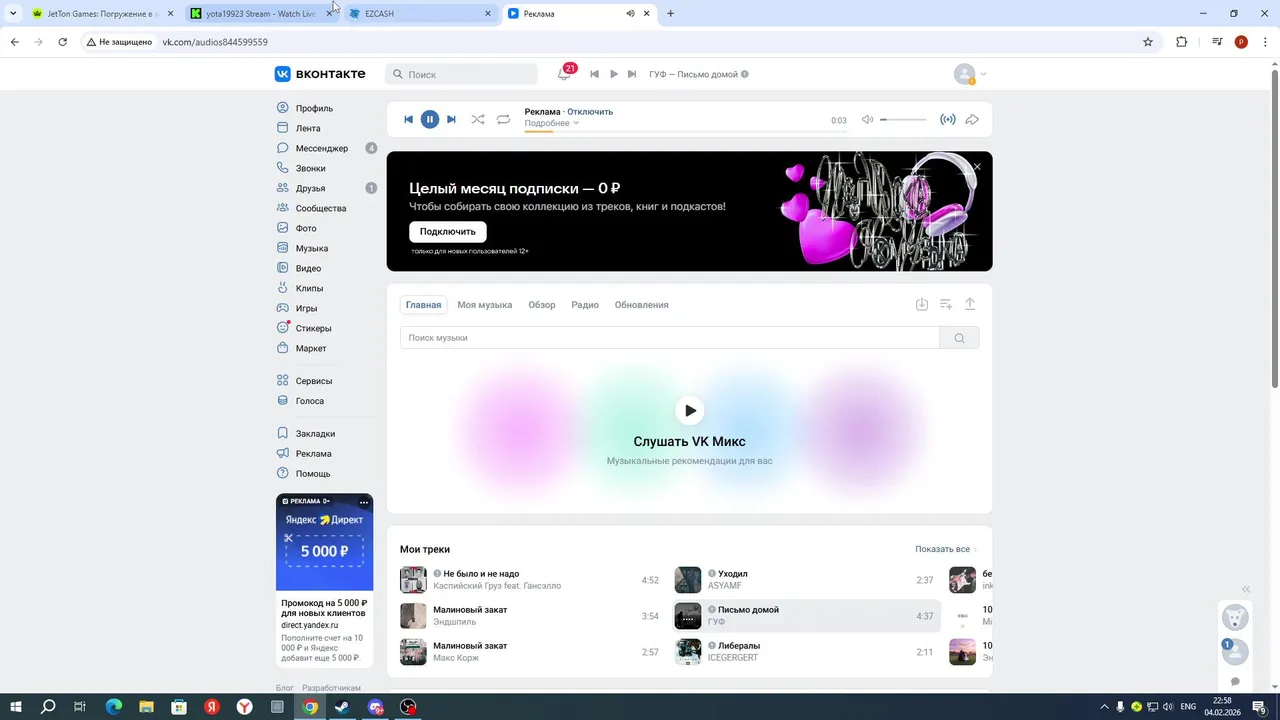Go to previous track in audio player
The image size is (1280, 720).
click(408, 119)
